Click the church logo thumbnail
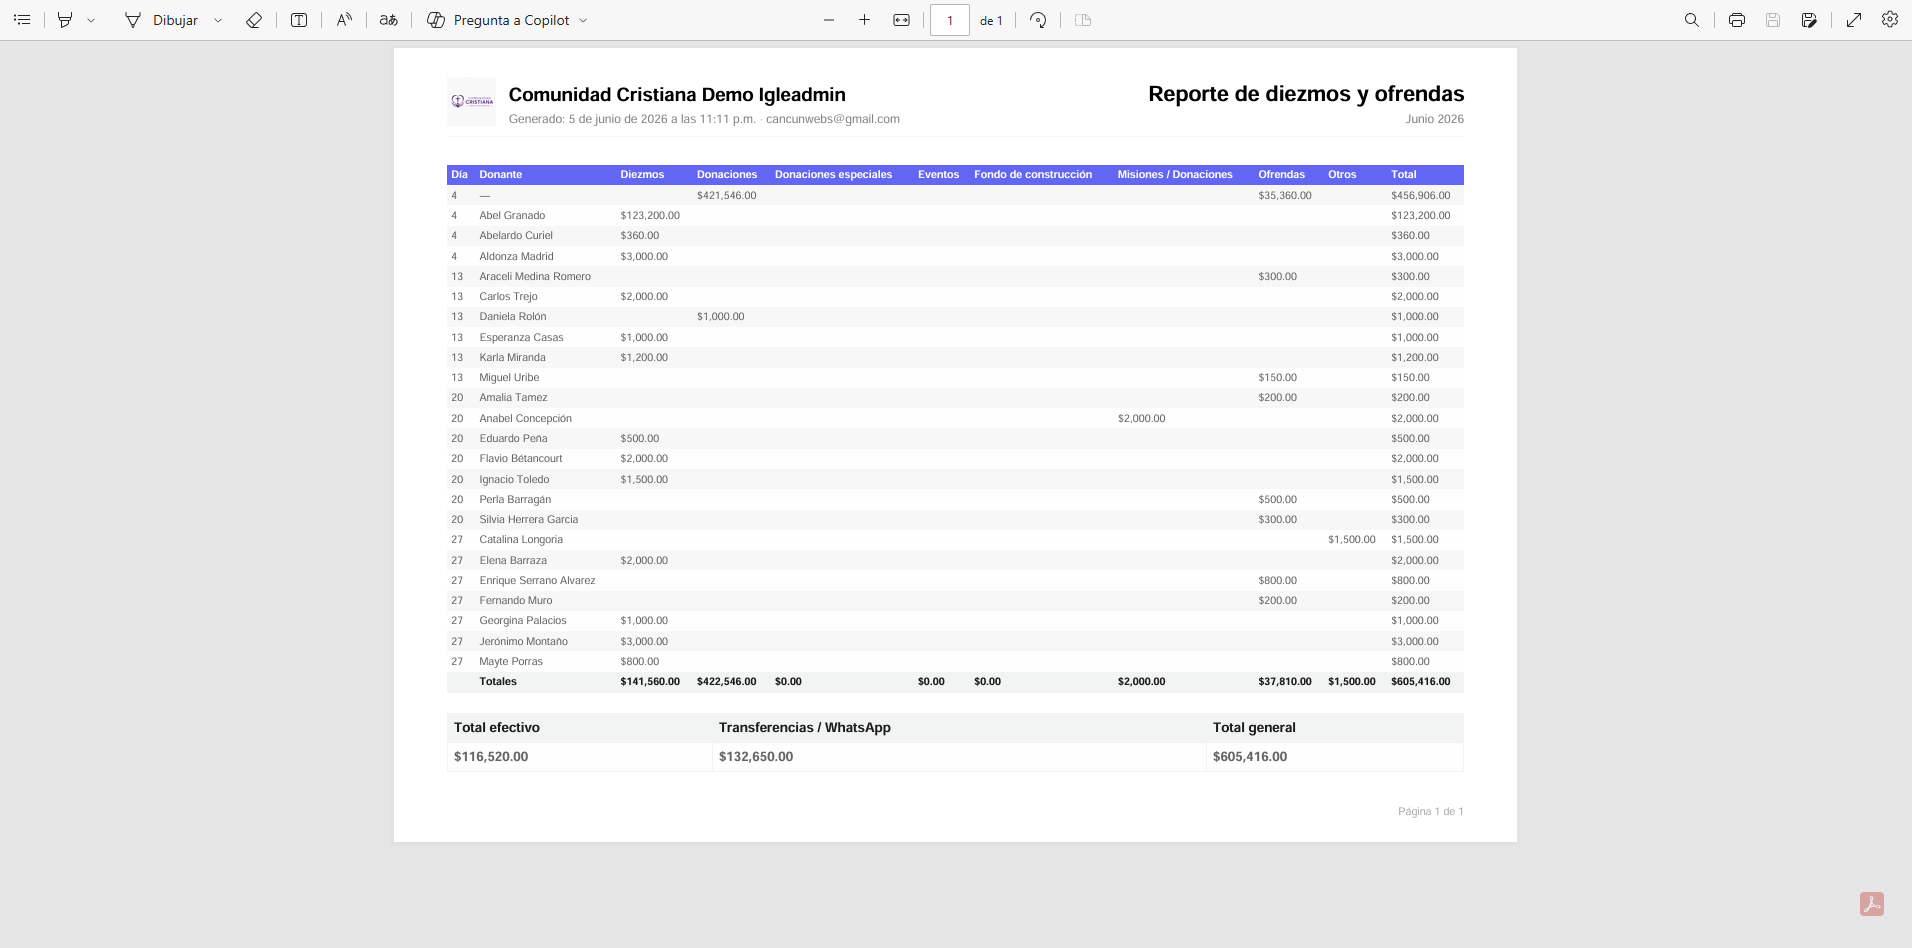The height and width of the screenshot is (948, 1912). pos(472,101)
